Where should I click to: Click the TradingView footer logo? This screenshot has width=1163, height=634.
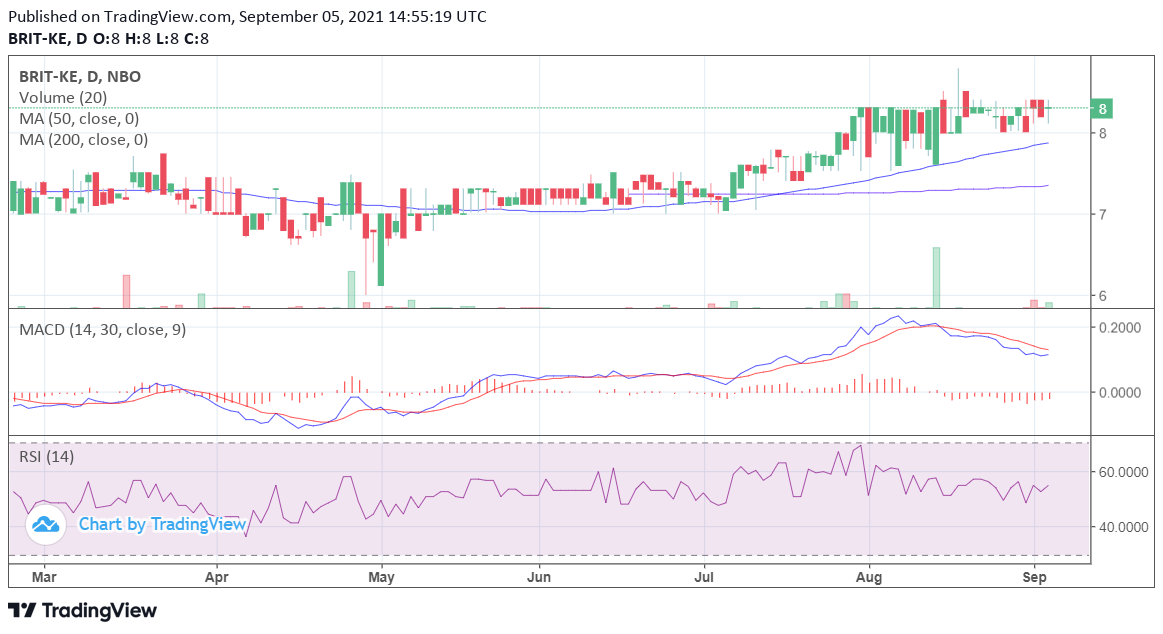83,611
